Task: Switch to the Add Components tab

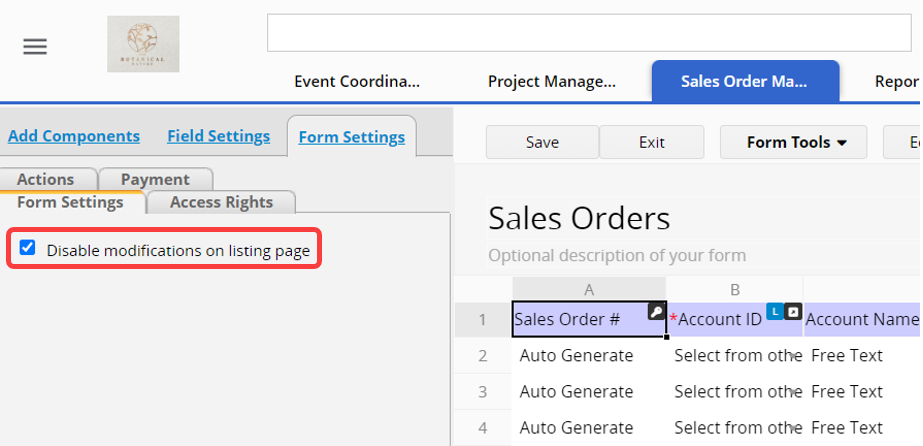Action: [x=74, y=136]
